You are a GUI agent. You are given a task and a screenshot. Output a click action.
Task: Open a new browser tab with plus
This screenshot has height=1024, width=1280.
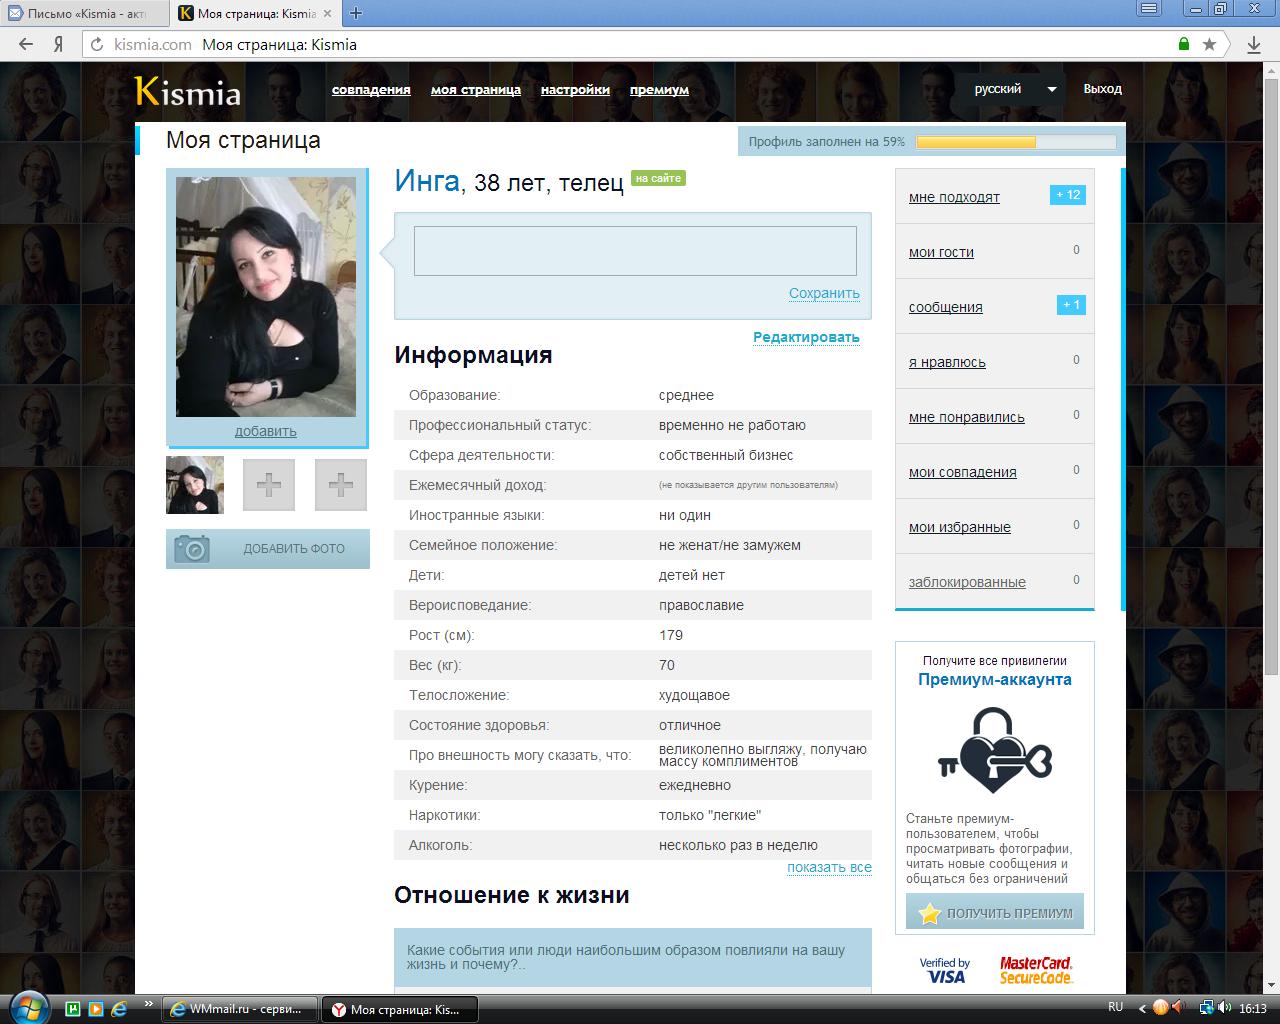[x=356, y=13]
